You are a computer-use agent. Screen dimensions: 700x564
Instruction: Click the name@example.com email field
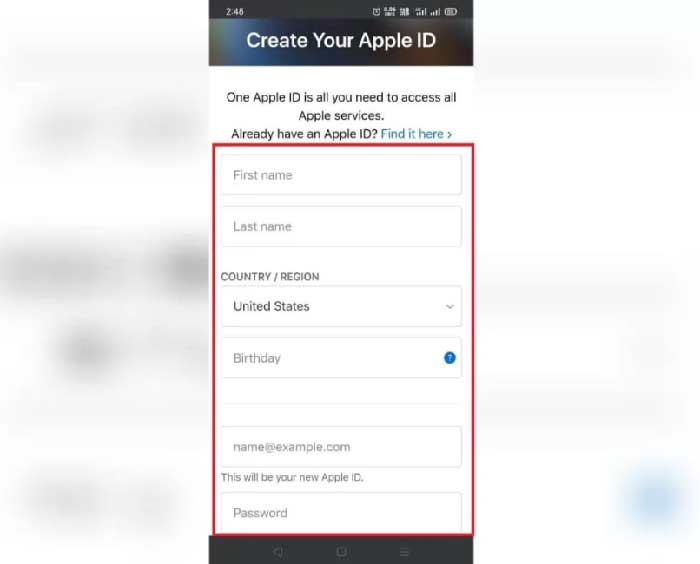342,447
